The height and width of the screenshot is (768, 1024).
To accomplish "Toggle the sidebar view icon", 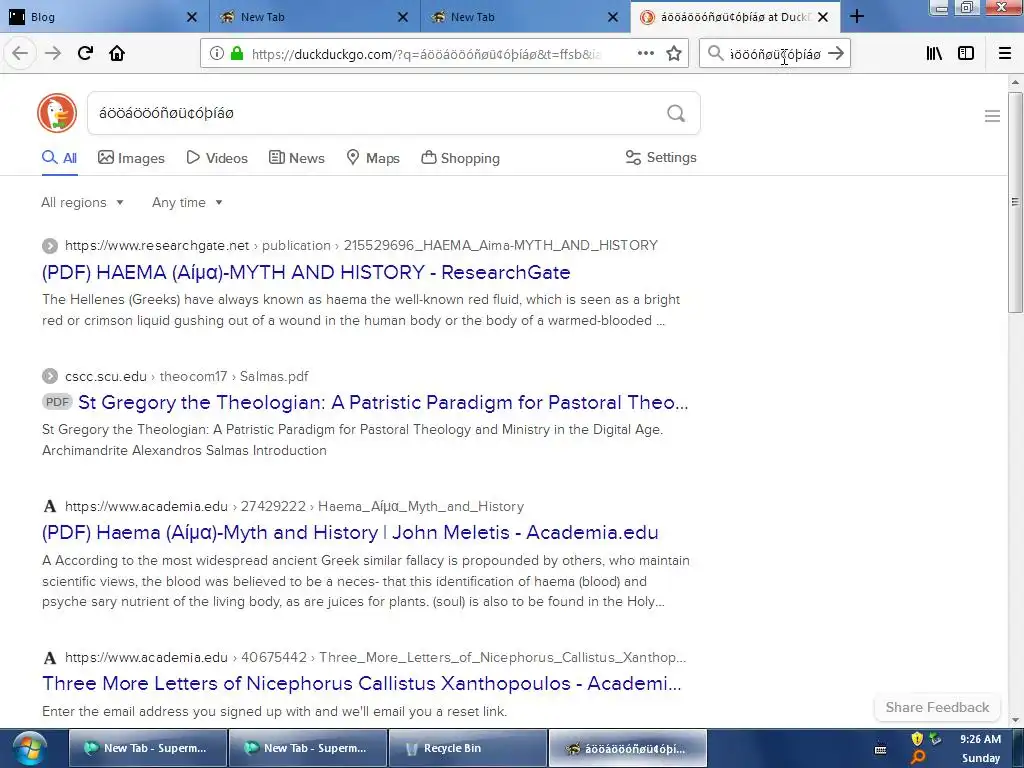I will pos(966,54).
